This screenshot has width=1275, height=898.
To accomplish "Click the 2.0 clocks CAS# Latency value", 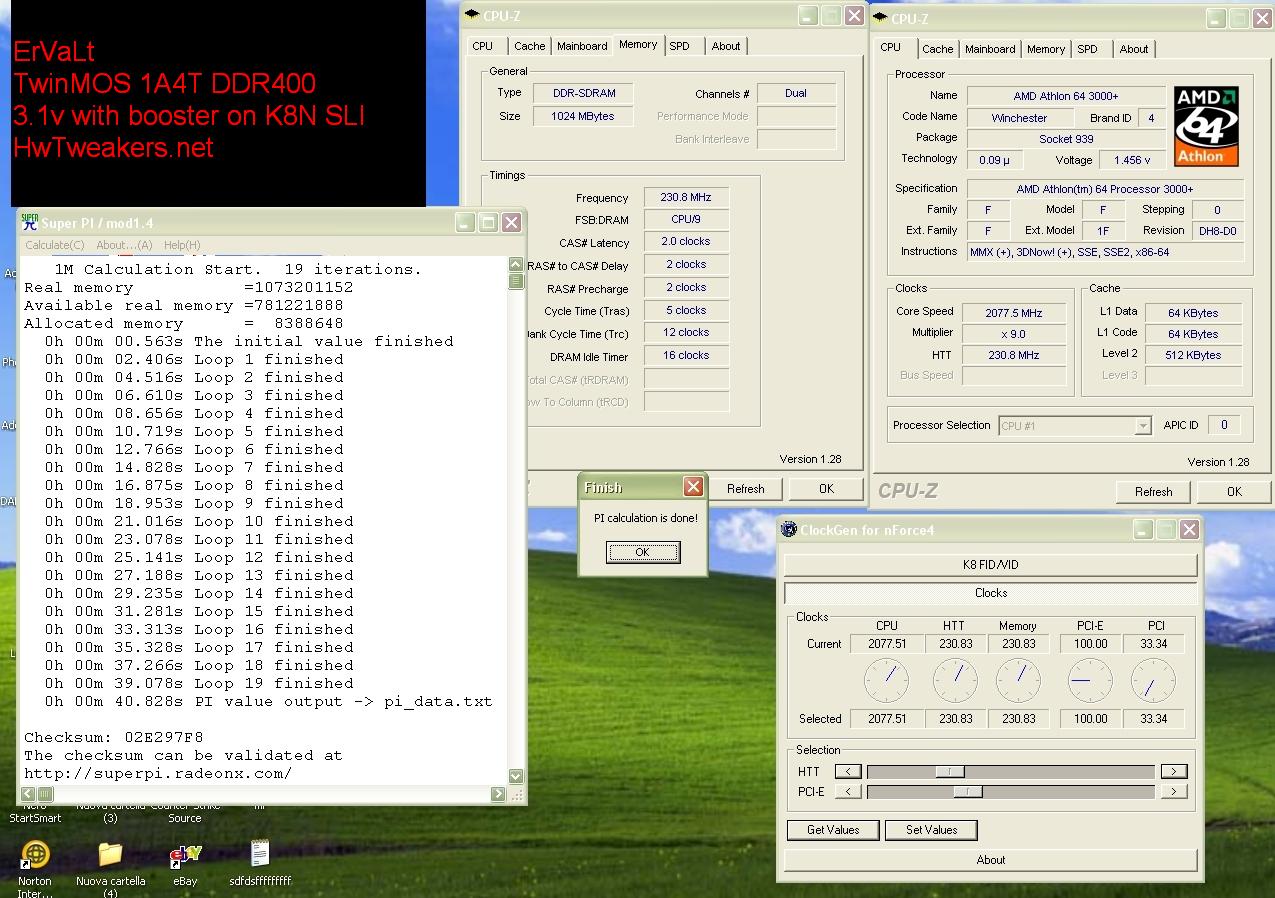I will pos(686,242).
